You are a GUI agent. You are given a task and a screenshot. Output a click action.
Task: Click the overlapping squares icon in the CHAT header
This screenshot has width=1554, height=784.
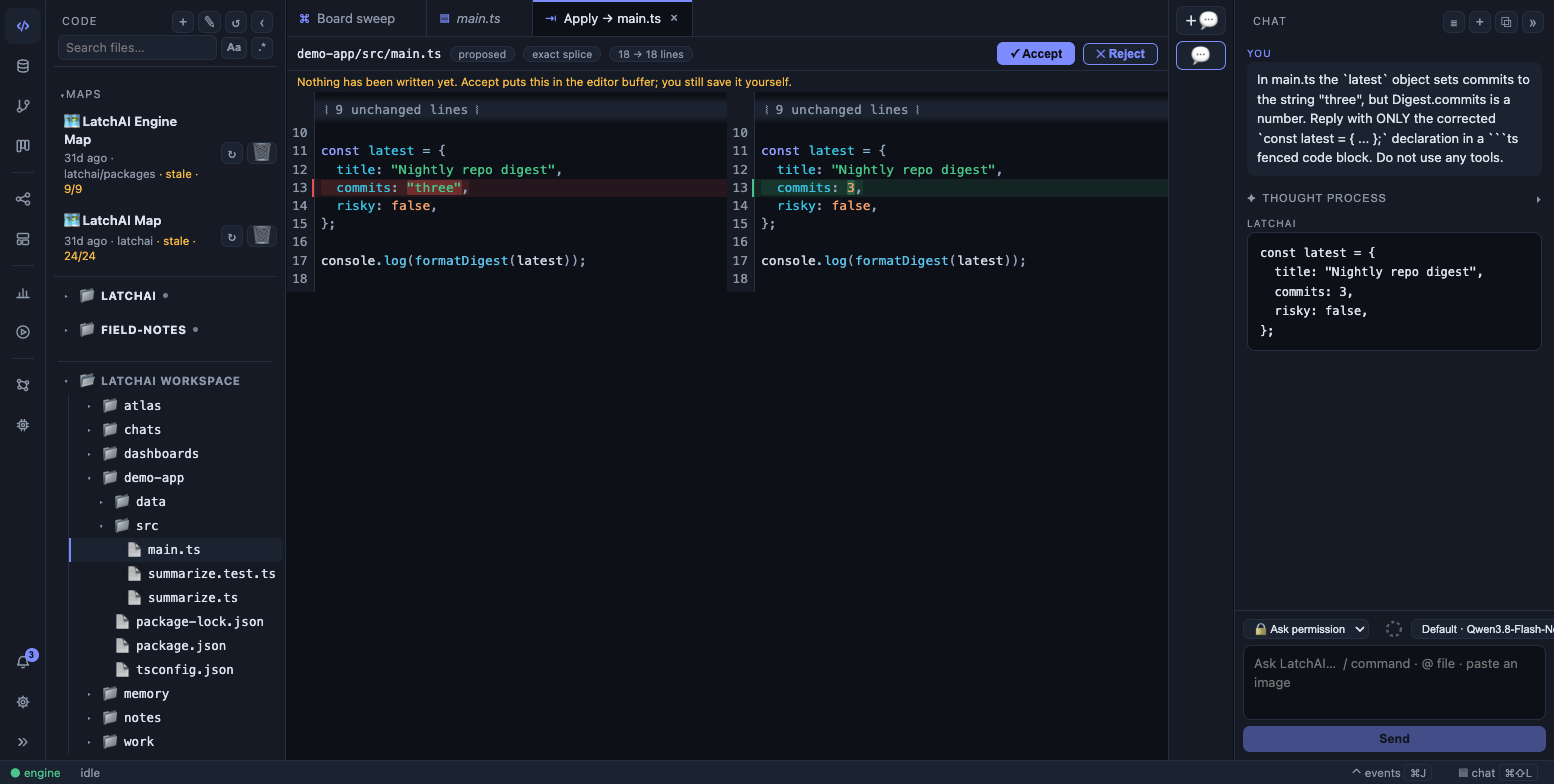click(1505, 22)
